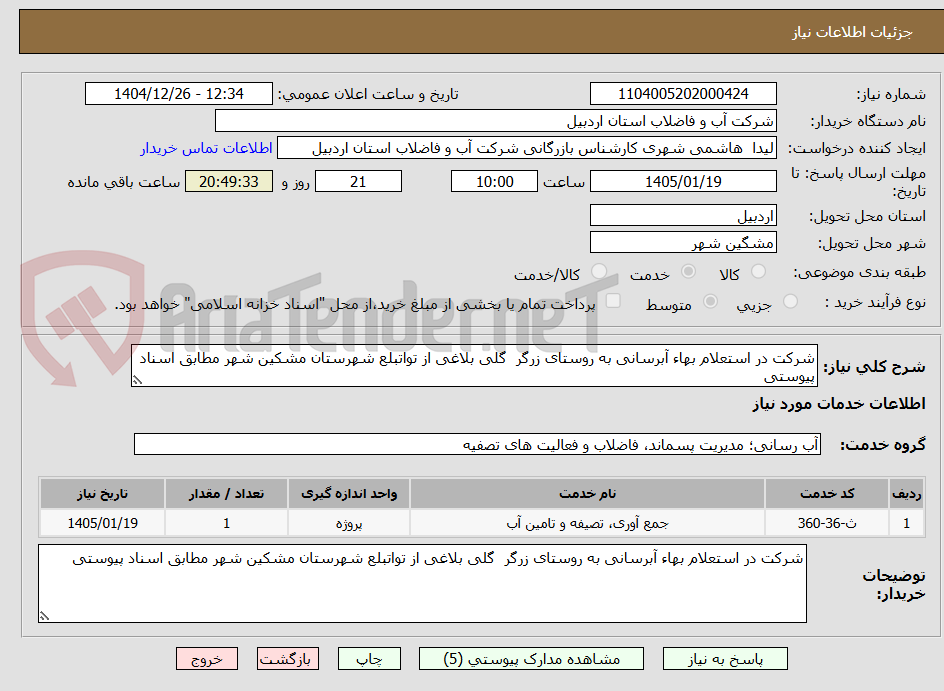The image size is (944, 691).
Task: Click the پاسخ به نیاز button
Action: [725, 658]
